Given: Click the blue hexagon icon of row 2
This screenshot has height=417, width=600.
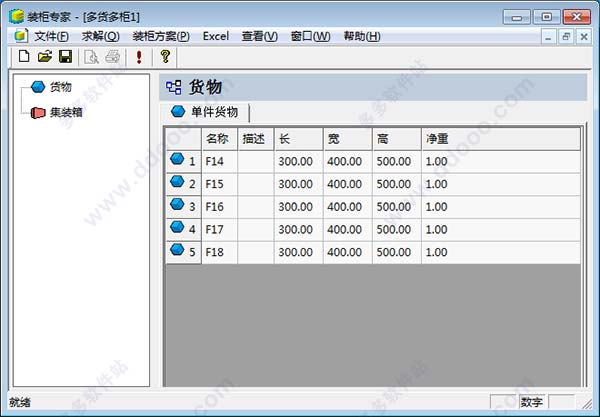Looking at the screenshot, I should coord(177,181).
